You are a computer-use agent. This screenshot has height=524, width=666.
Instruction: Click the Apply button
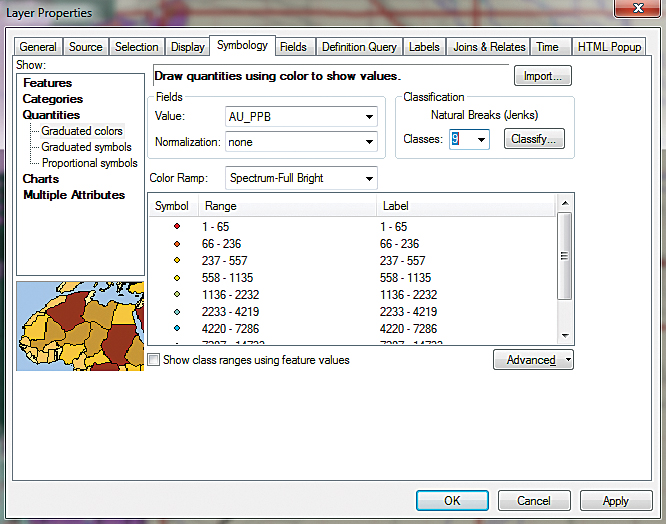click(x=616, y=501)
